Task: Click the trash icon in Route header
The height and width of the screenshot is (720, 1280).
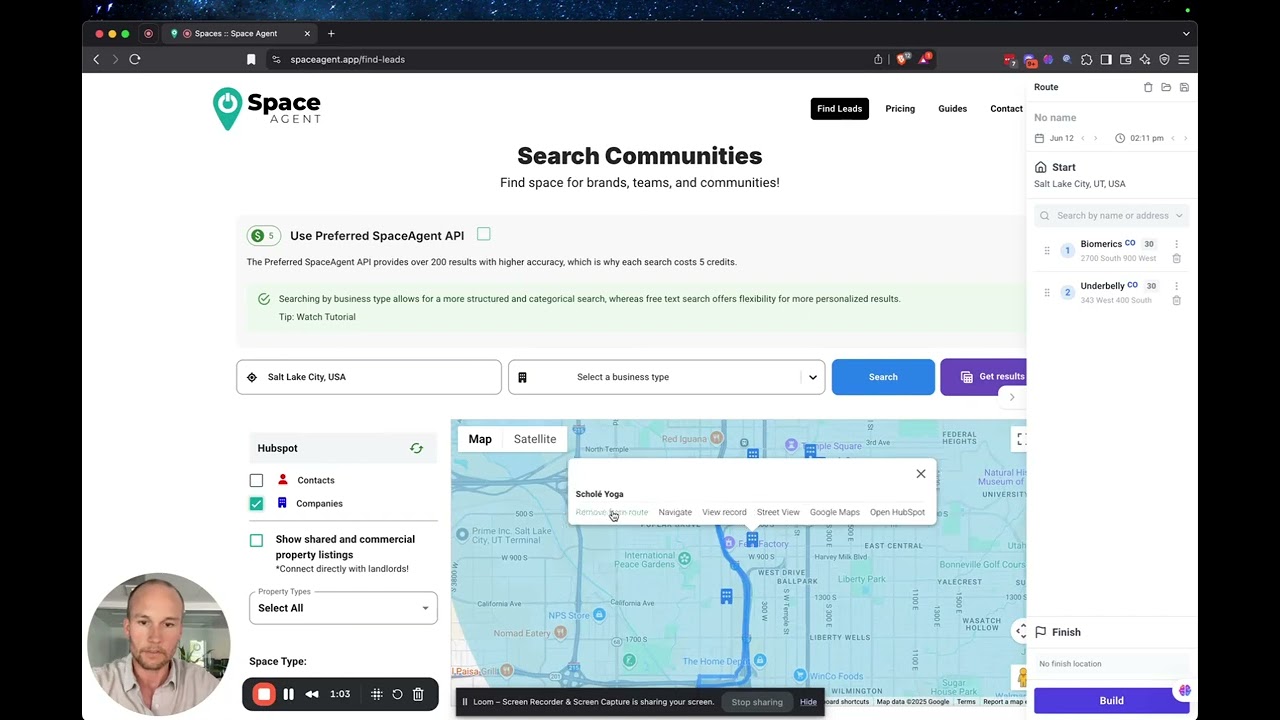Action: 1148,87
